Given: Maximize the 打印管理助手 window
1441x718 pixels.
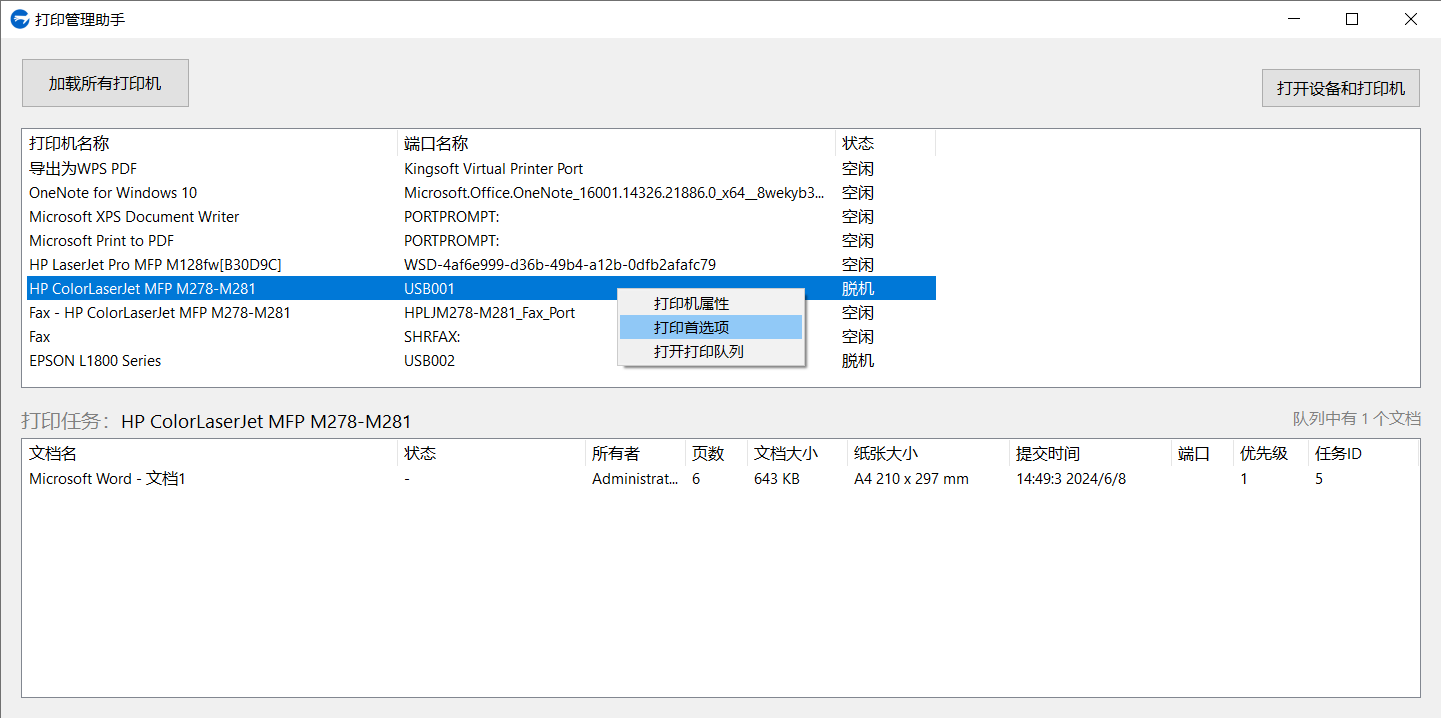Looking at the screenshot, I should pos(1352,19).
